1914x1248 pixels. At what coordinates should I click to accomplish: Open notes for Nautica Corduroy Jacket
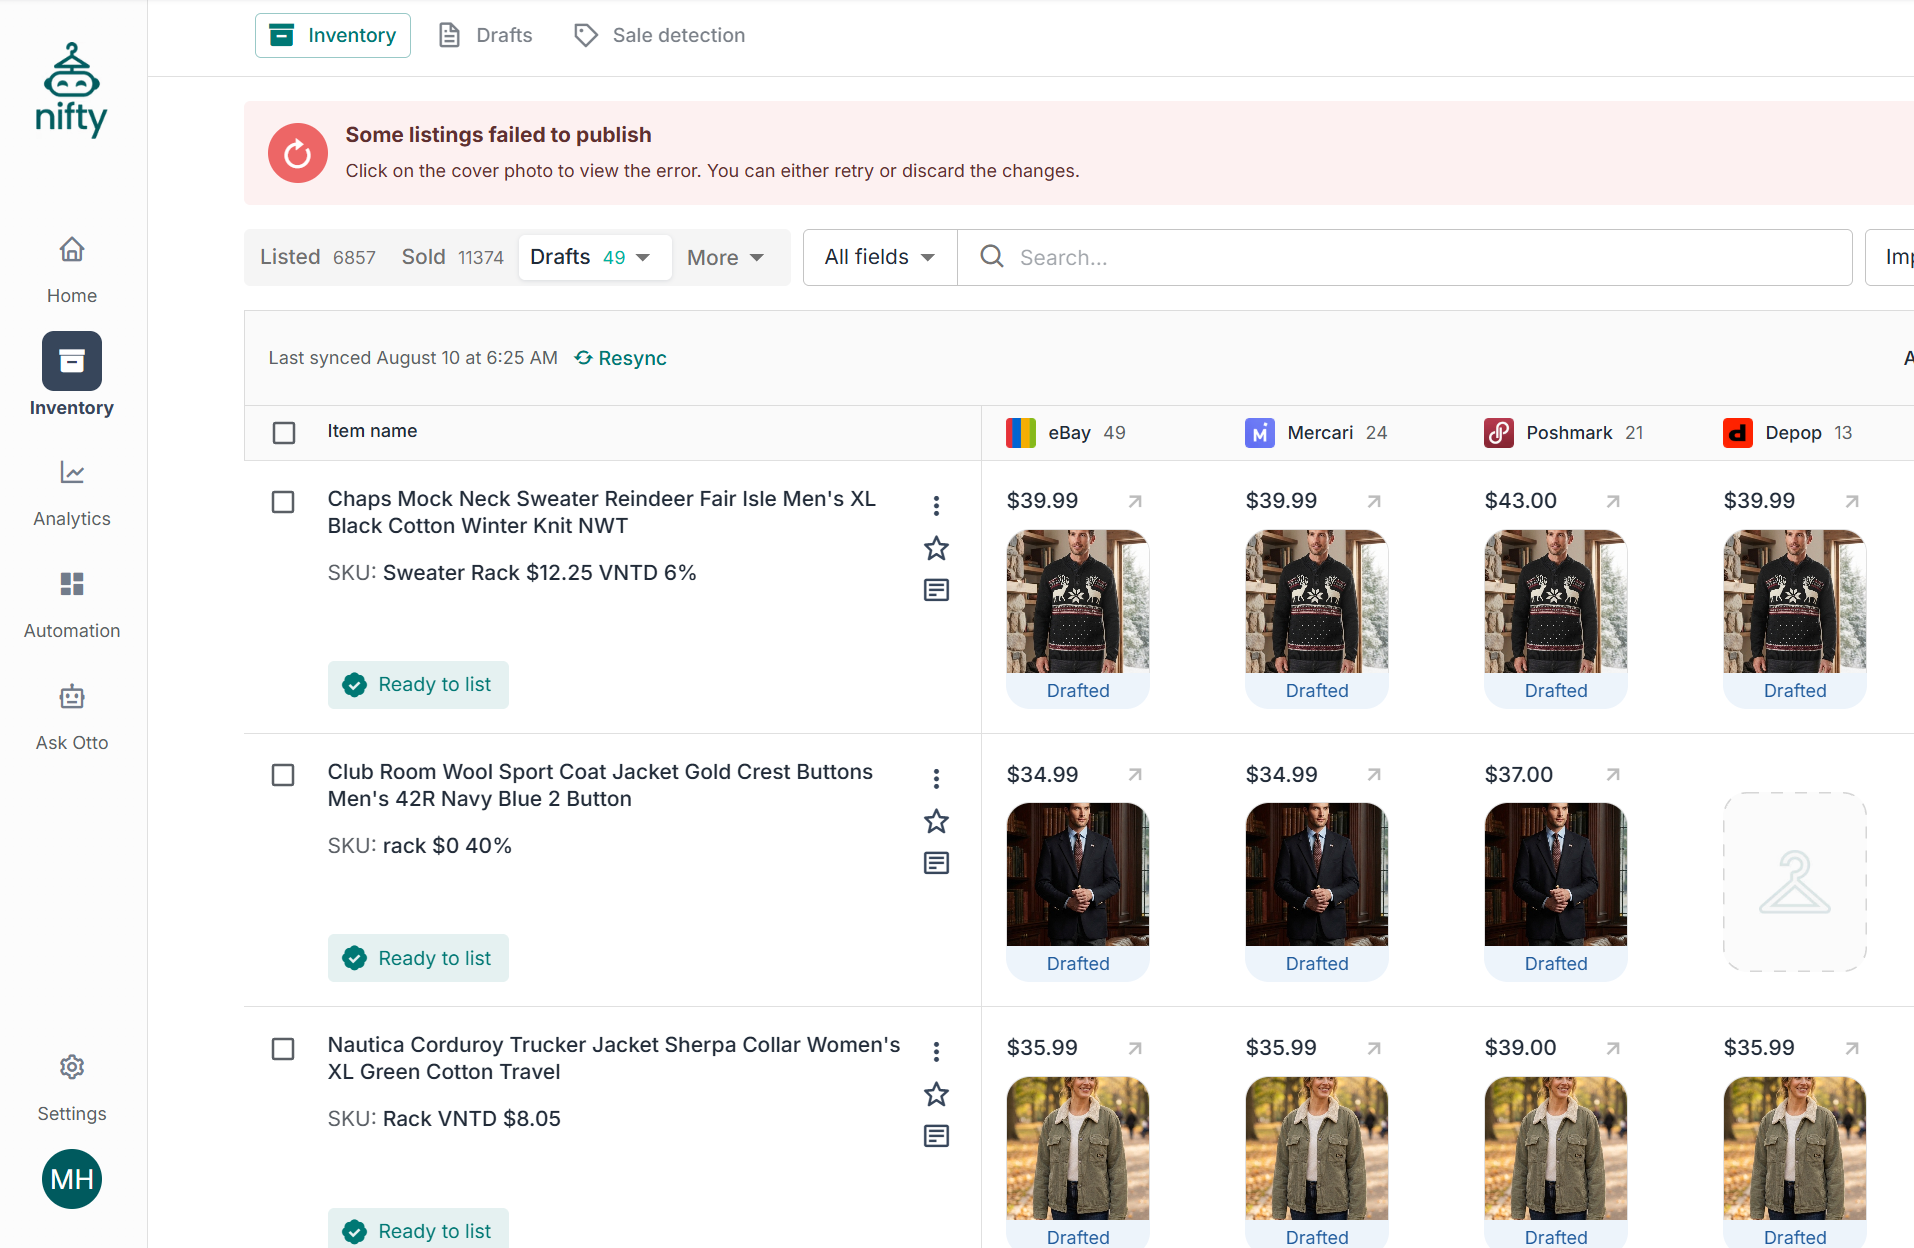936,1136
